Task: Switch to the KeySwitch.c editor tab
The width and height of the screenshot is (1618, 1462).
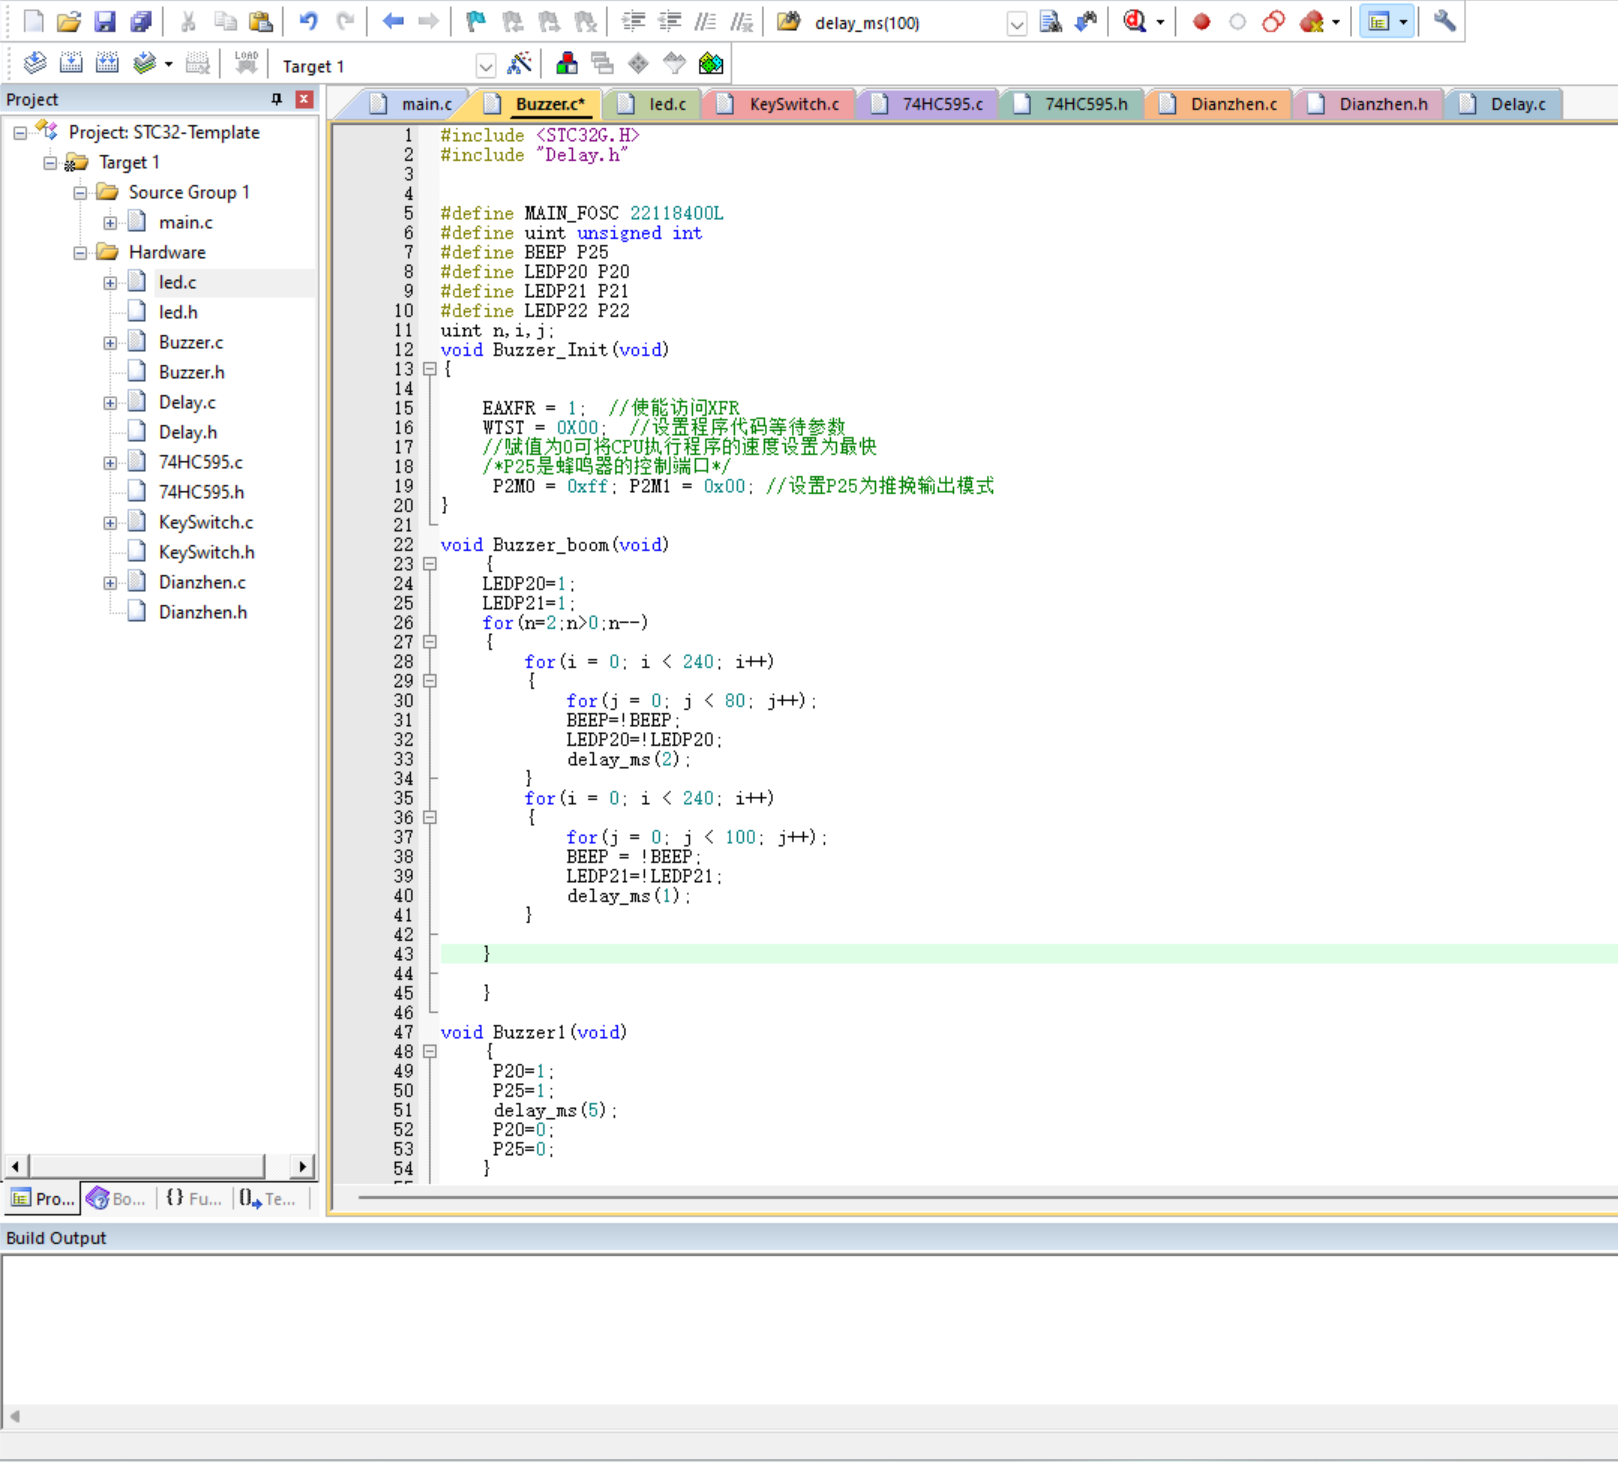Action: tap(793, 104)
